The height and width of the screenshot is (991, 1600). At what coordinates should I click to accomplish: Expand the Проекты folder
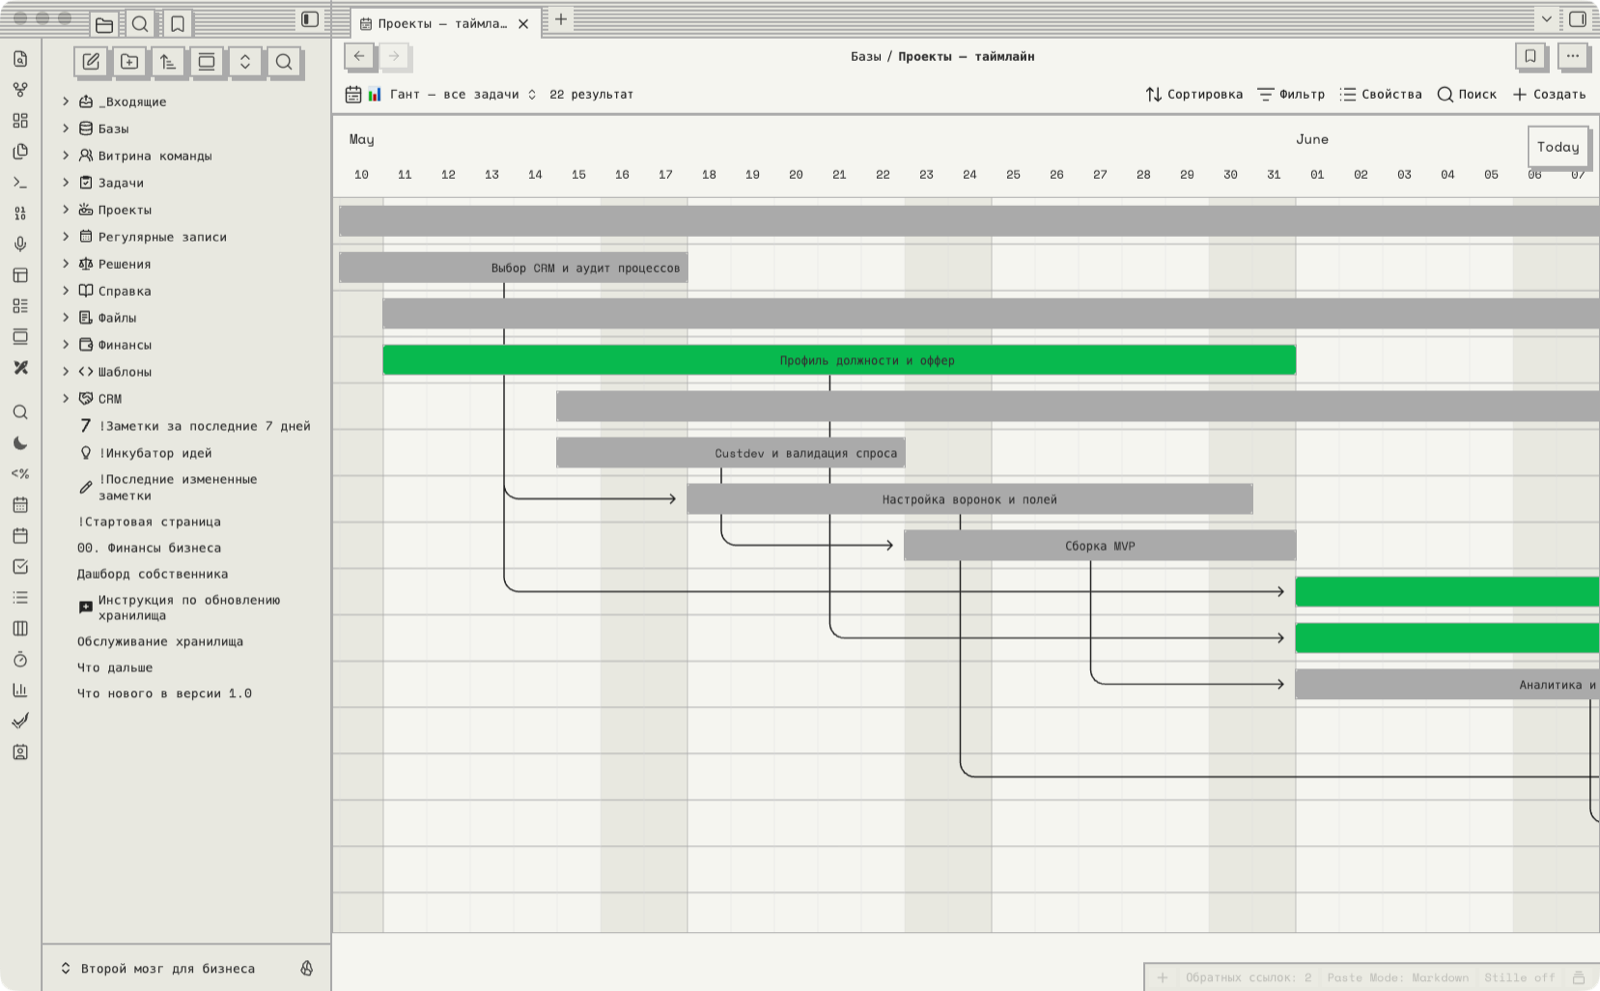(x=66, y=210)
